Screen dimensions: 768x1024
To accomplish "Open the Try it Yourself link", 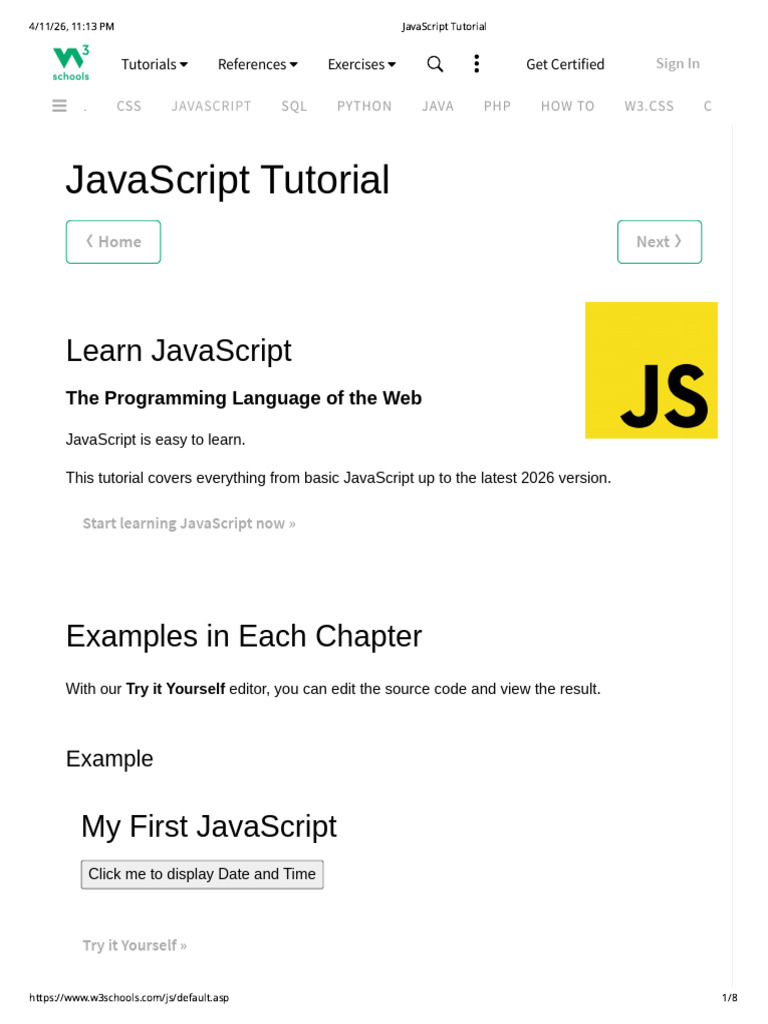I will [x=135, y=945].
